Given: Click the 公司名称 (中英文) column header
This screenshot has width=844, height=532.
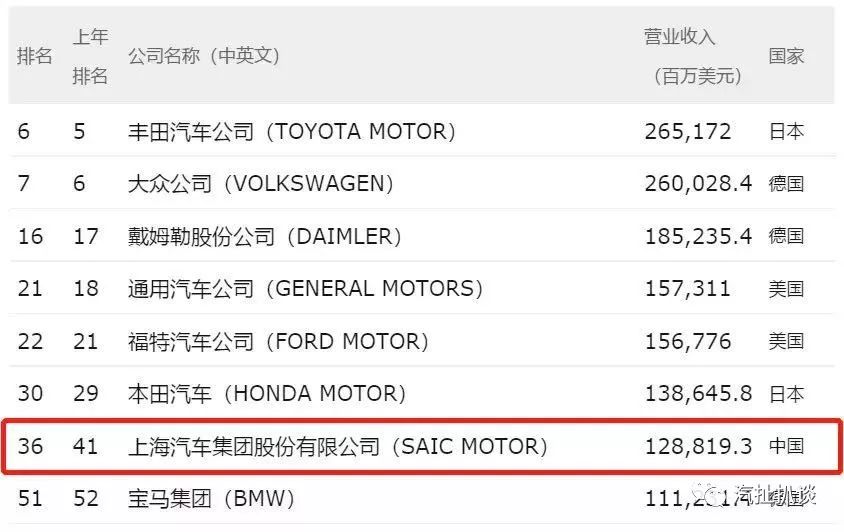Looking at the screenshot, I should tap(203, 55).
